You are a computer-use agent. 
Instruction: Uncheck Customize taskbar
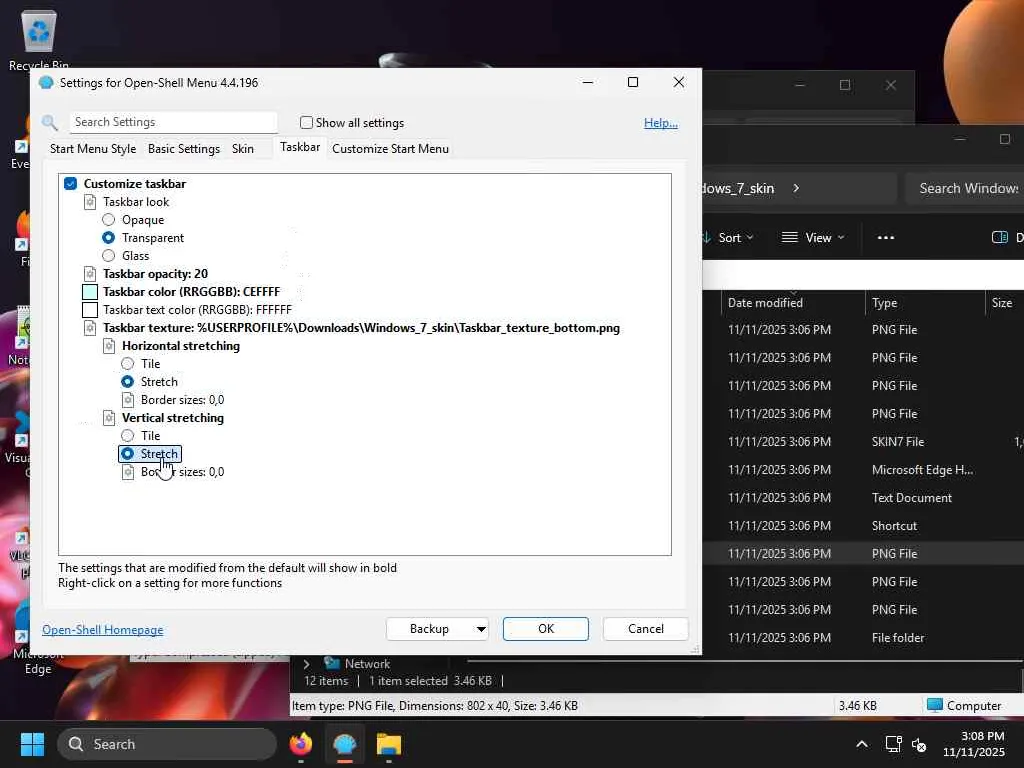click(x=71, y=184)
